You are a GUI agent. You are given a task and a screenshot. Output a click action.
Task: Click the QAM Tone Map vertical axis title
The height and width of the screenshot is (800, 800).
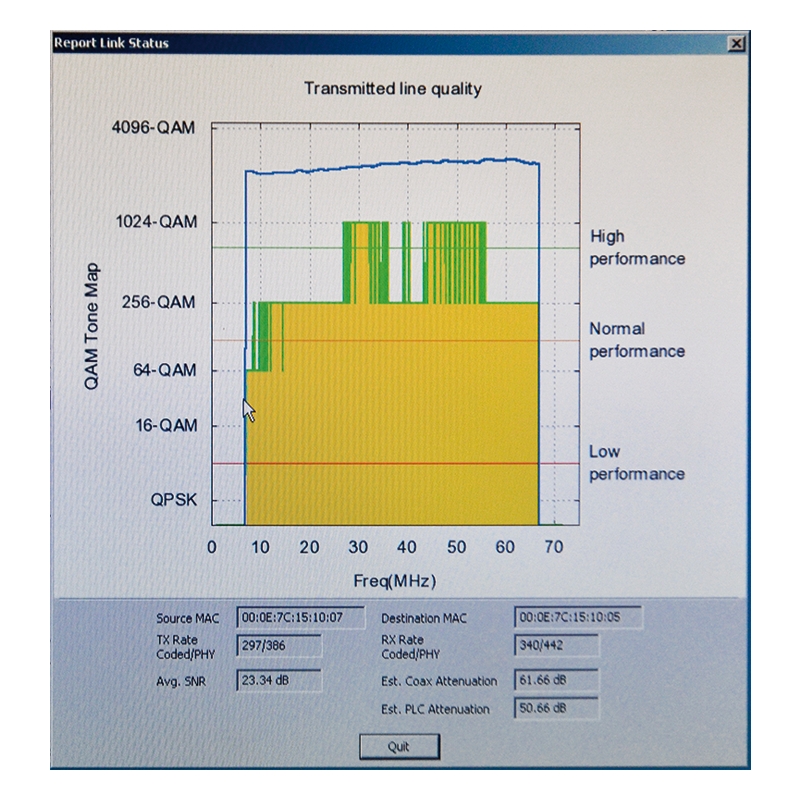[92, 326]
